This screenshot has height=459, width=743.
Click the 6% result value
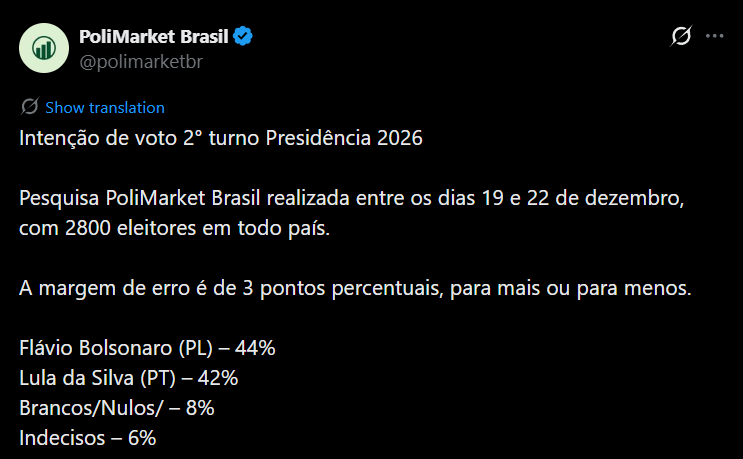pos(141,438)
